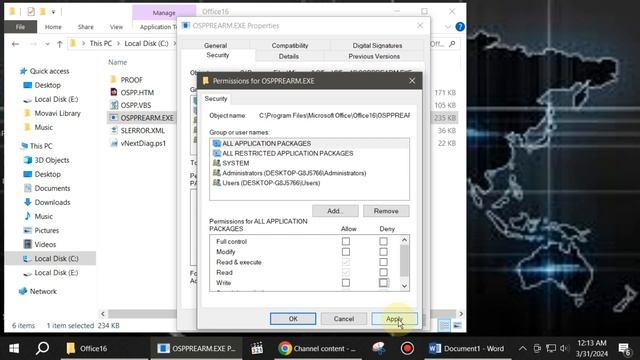Screen dimensions: 640x360
Task: Click the permissions list scrollbar thumb
Action: tap(404, 260)
